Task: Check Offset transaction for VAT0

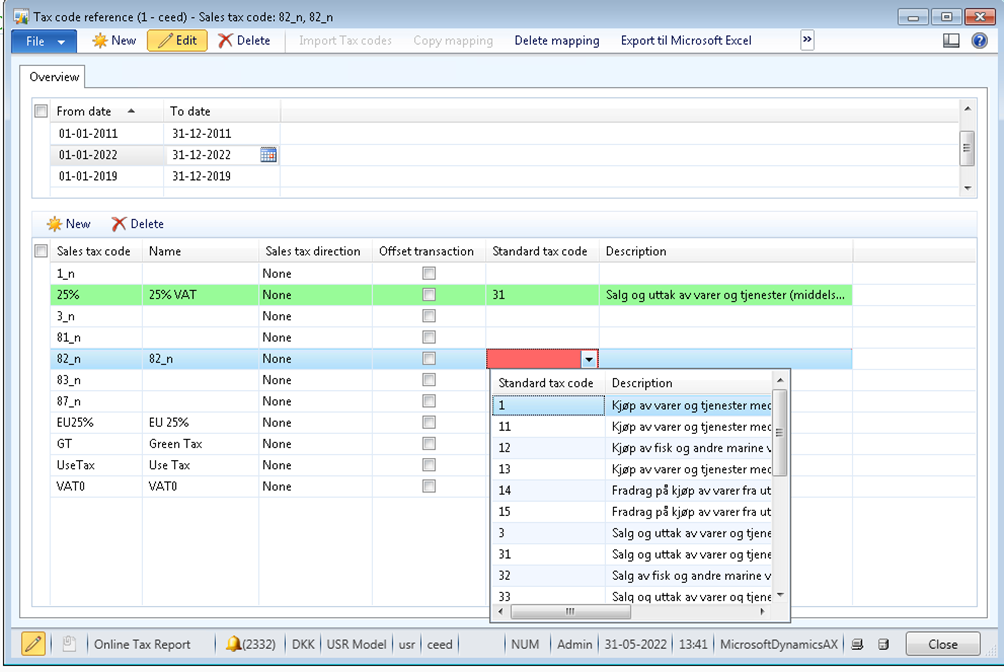Action: pyautogui.click(x=429, y=486)
